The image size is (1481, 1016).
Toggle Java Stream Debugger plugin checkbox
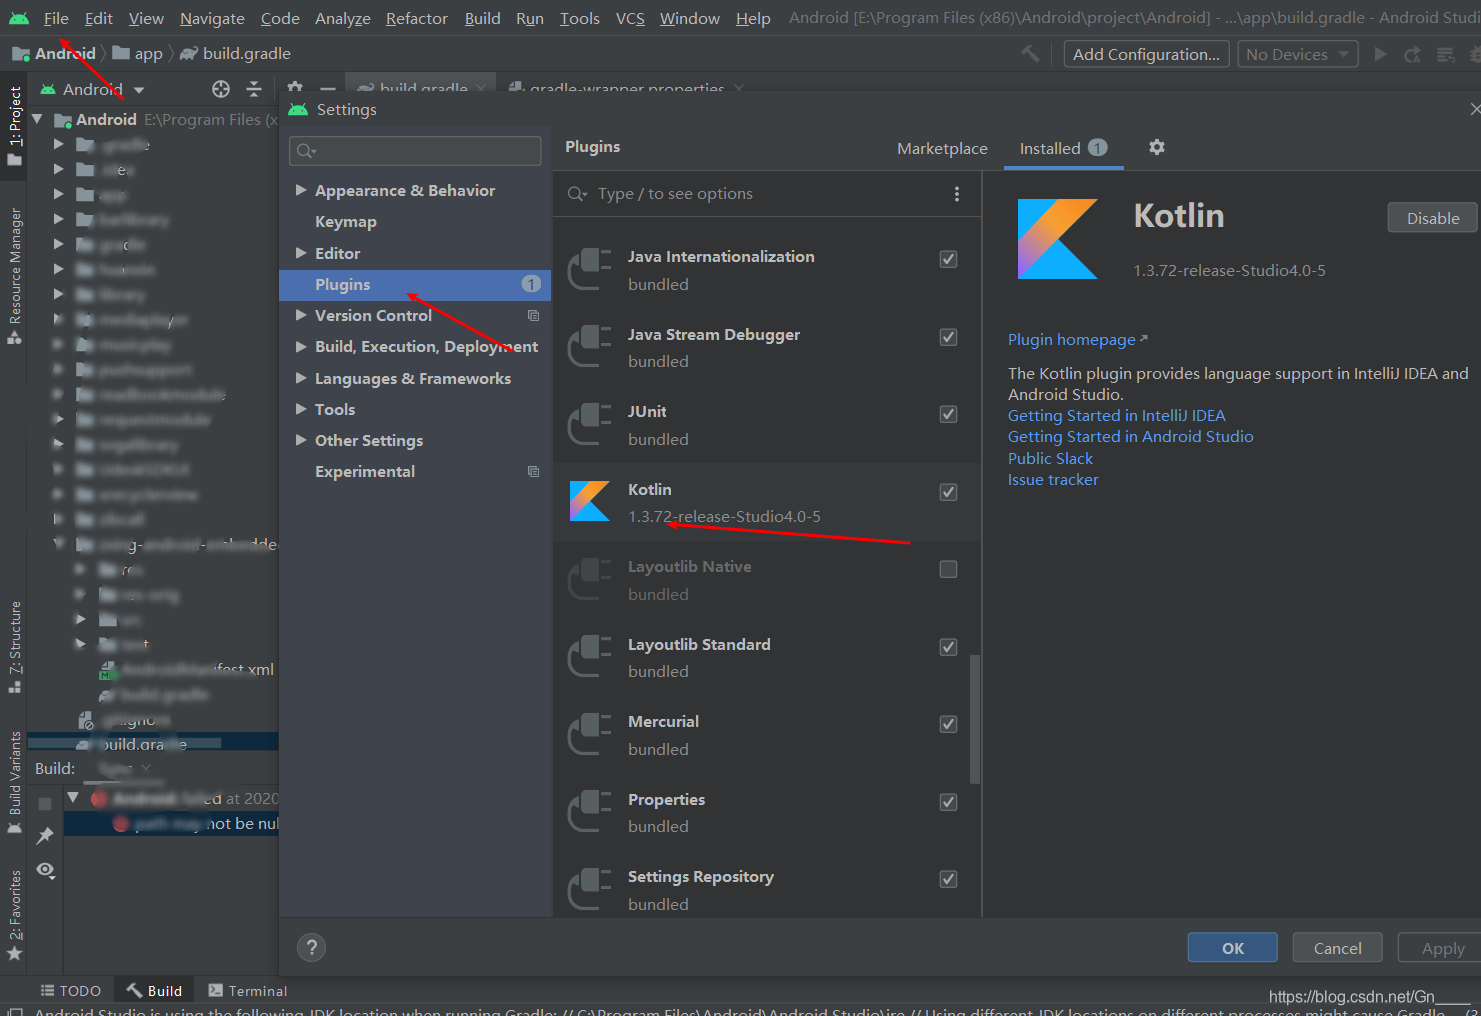click(948, 337)
